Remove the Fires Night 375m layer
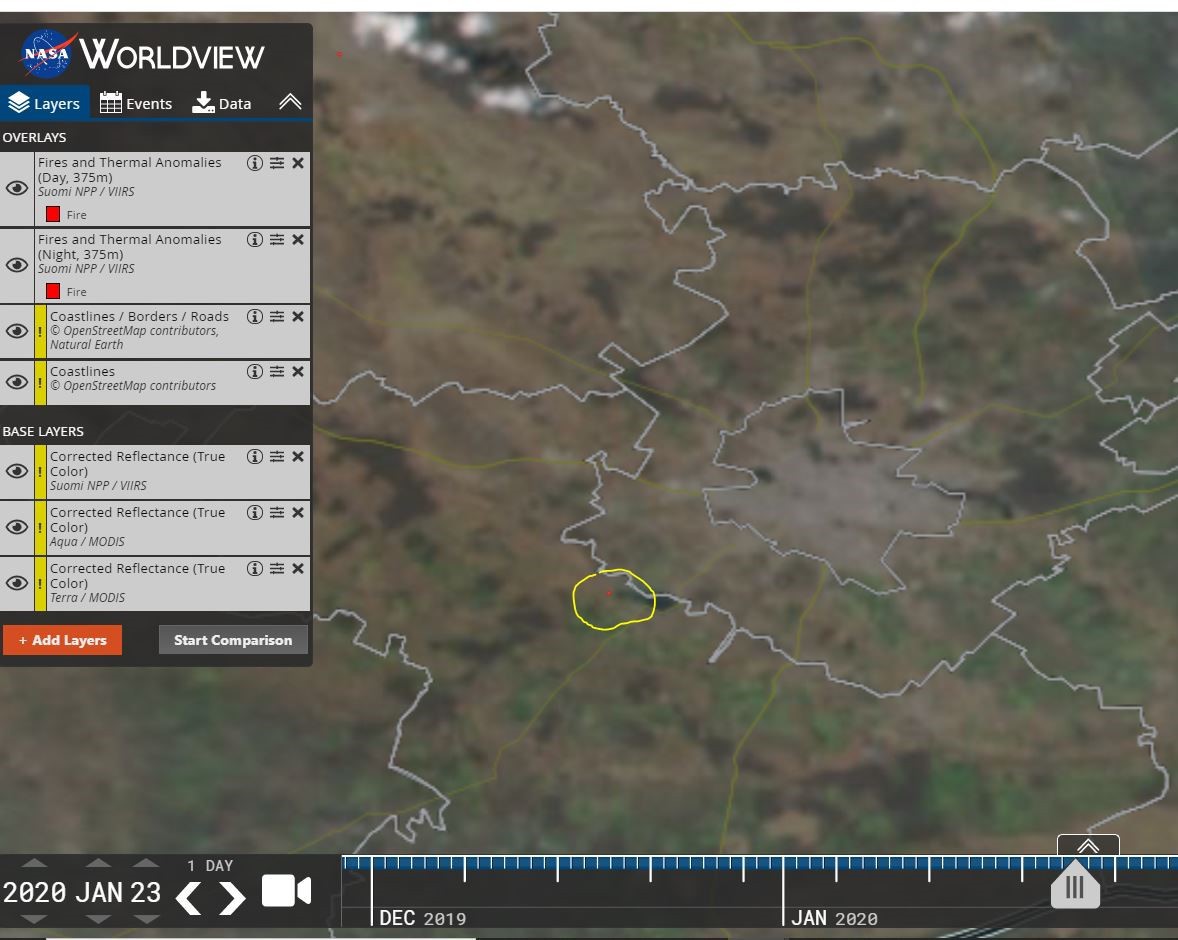 point(298,240)
